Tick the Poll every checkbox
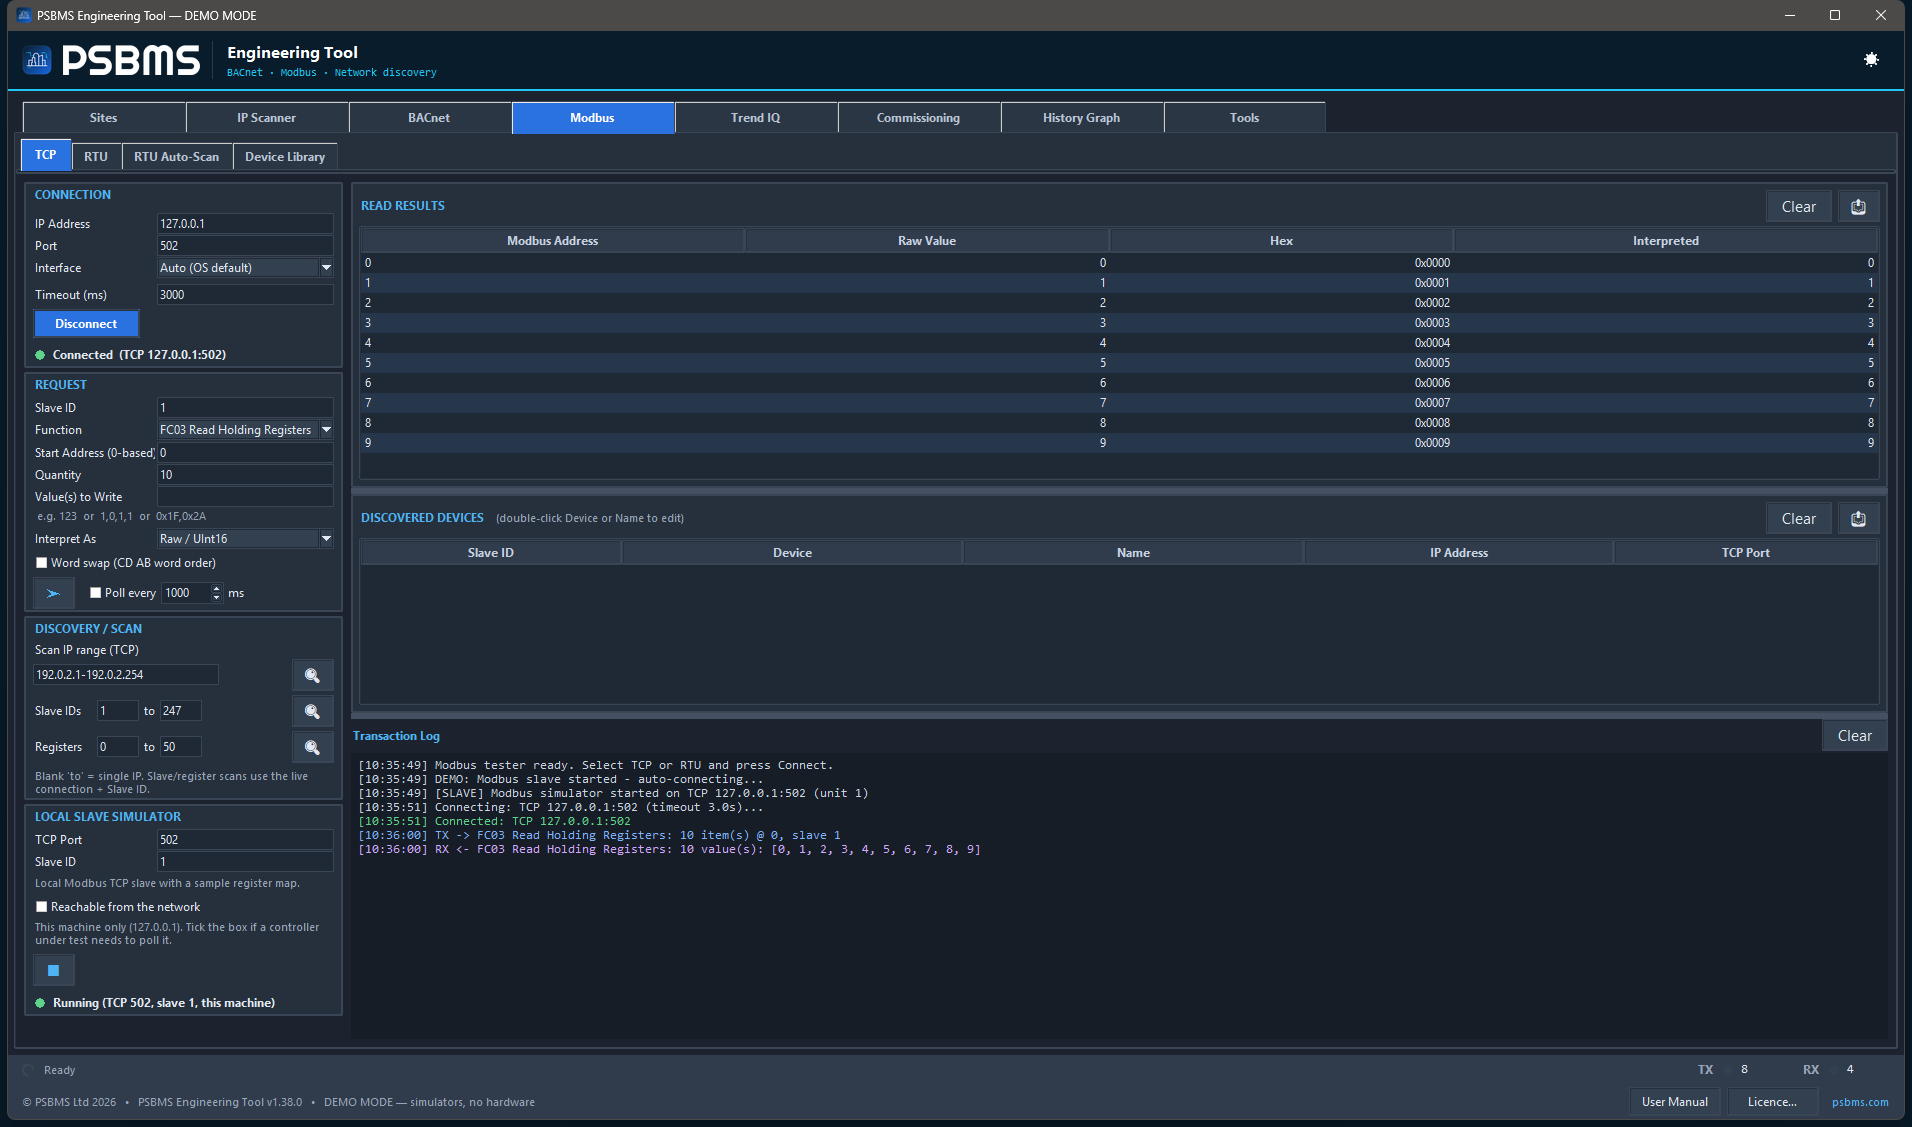 coord(96,593)
